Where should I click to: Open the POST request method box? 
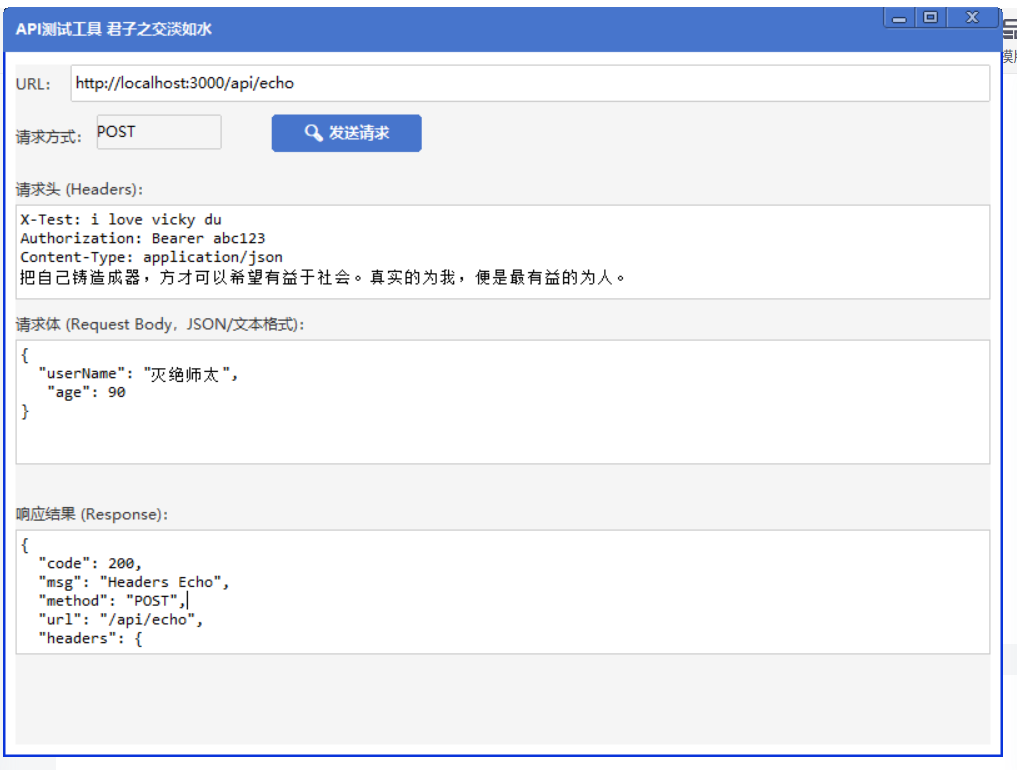click(159, 132)
